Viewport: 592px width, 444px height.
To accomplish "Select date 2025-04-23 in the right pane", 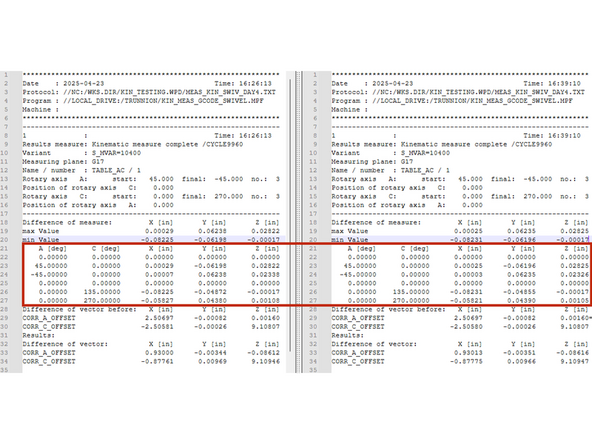I will tap(393, 83).
